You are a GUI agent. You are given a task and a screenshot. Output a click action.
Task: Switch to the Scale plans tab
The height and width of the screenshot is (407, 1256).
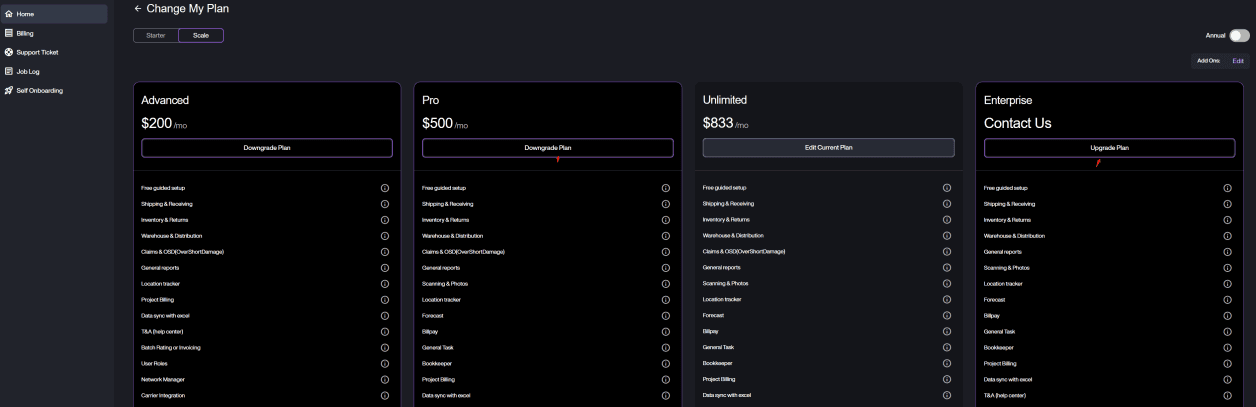(x=201, y=35)
